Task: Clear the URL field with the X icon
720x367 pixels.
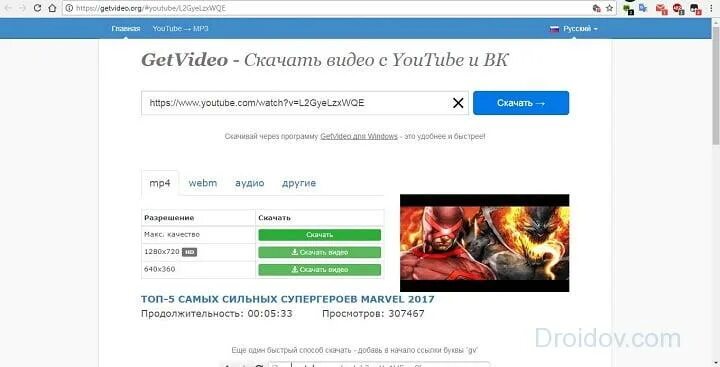Action: pos(458,103)
